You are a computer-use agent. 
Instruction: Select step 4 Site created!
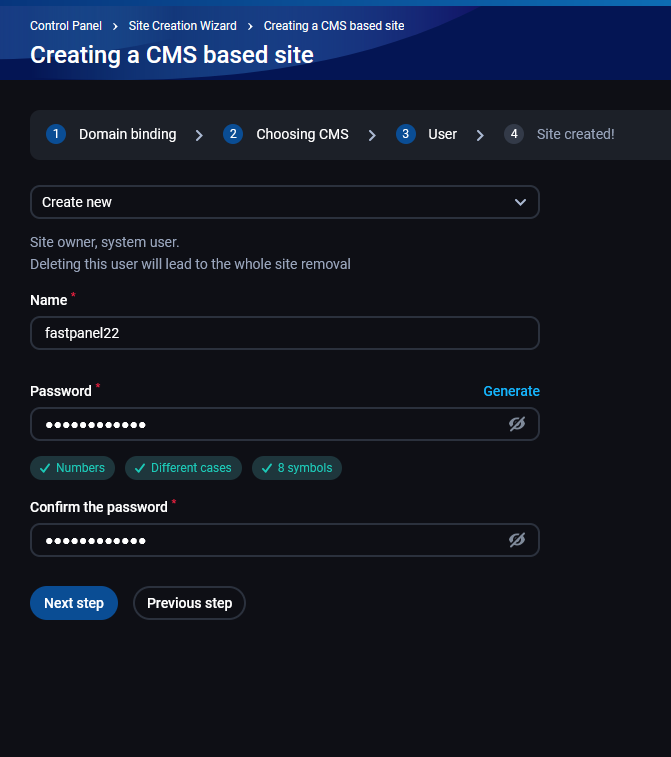tap(575, 134)
